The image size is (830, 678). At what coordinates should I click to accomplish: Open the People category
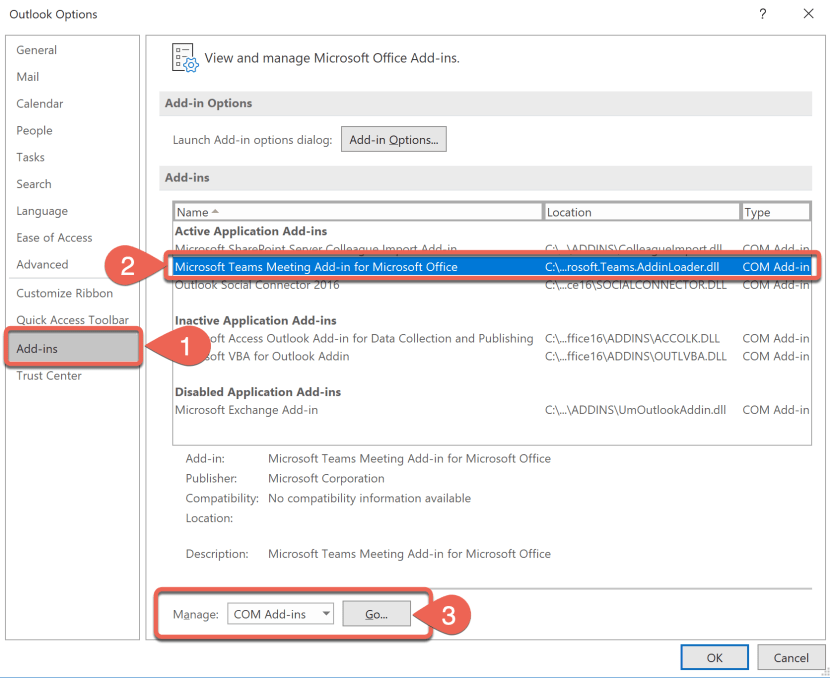[x=34, y=131]
